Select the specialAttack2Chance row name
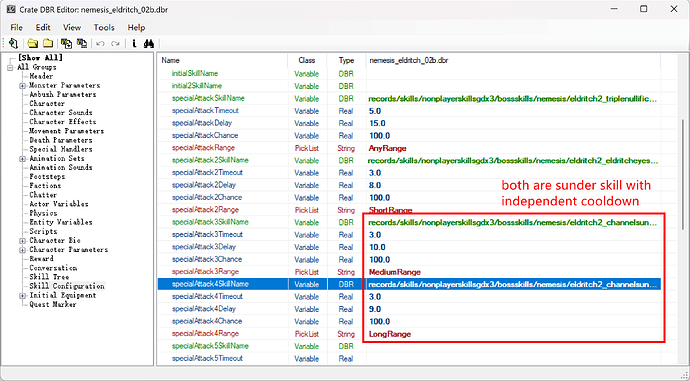The width and height of the screenshot is (690, 381). tap(207, 197)
